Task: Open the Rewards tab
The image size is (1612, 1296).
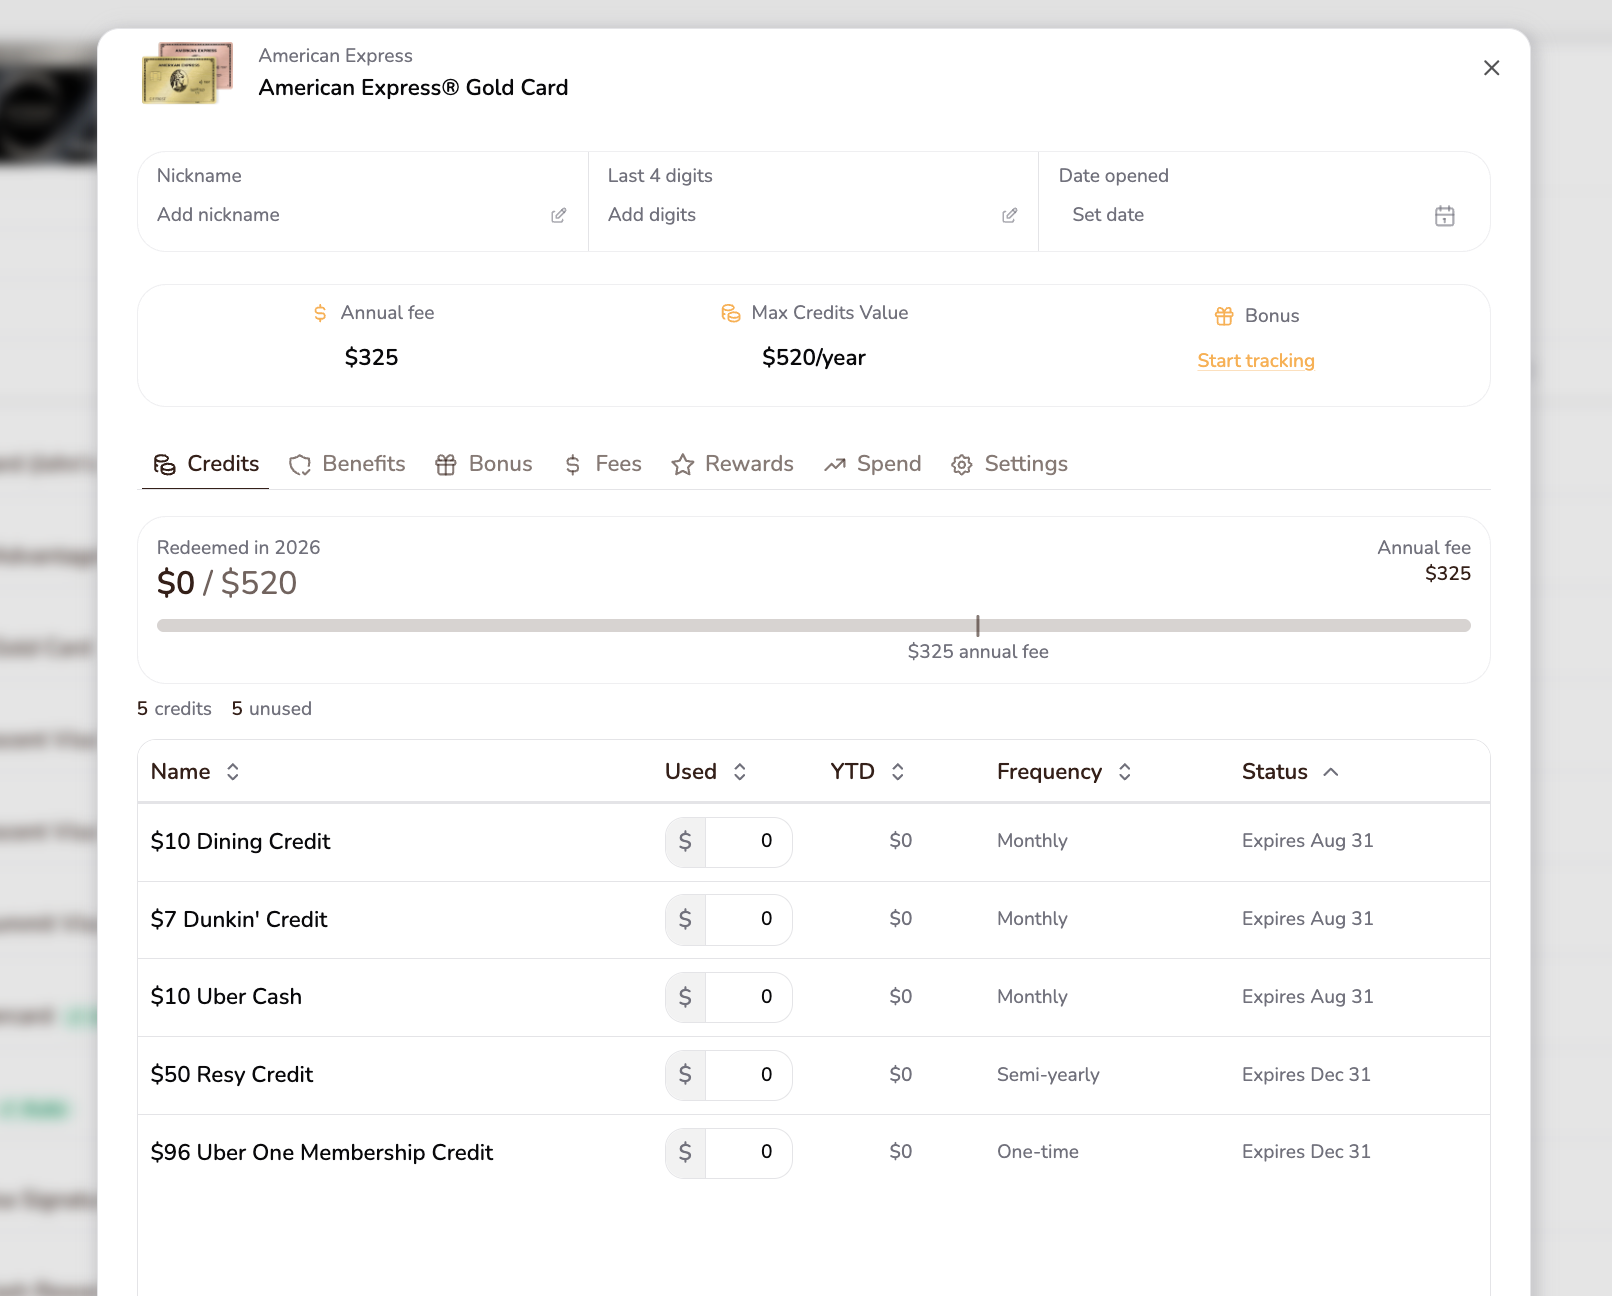Action: click(x=733, y=464)
